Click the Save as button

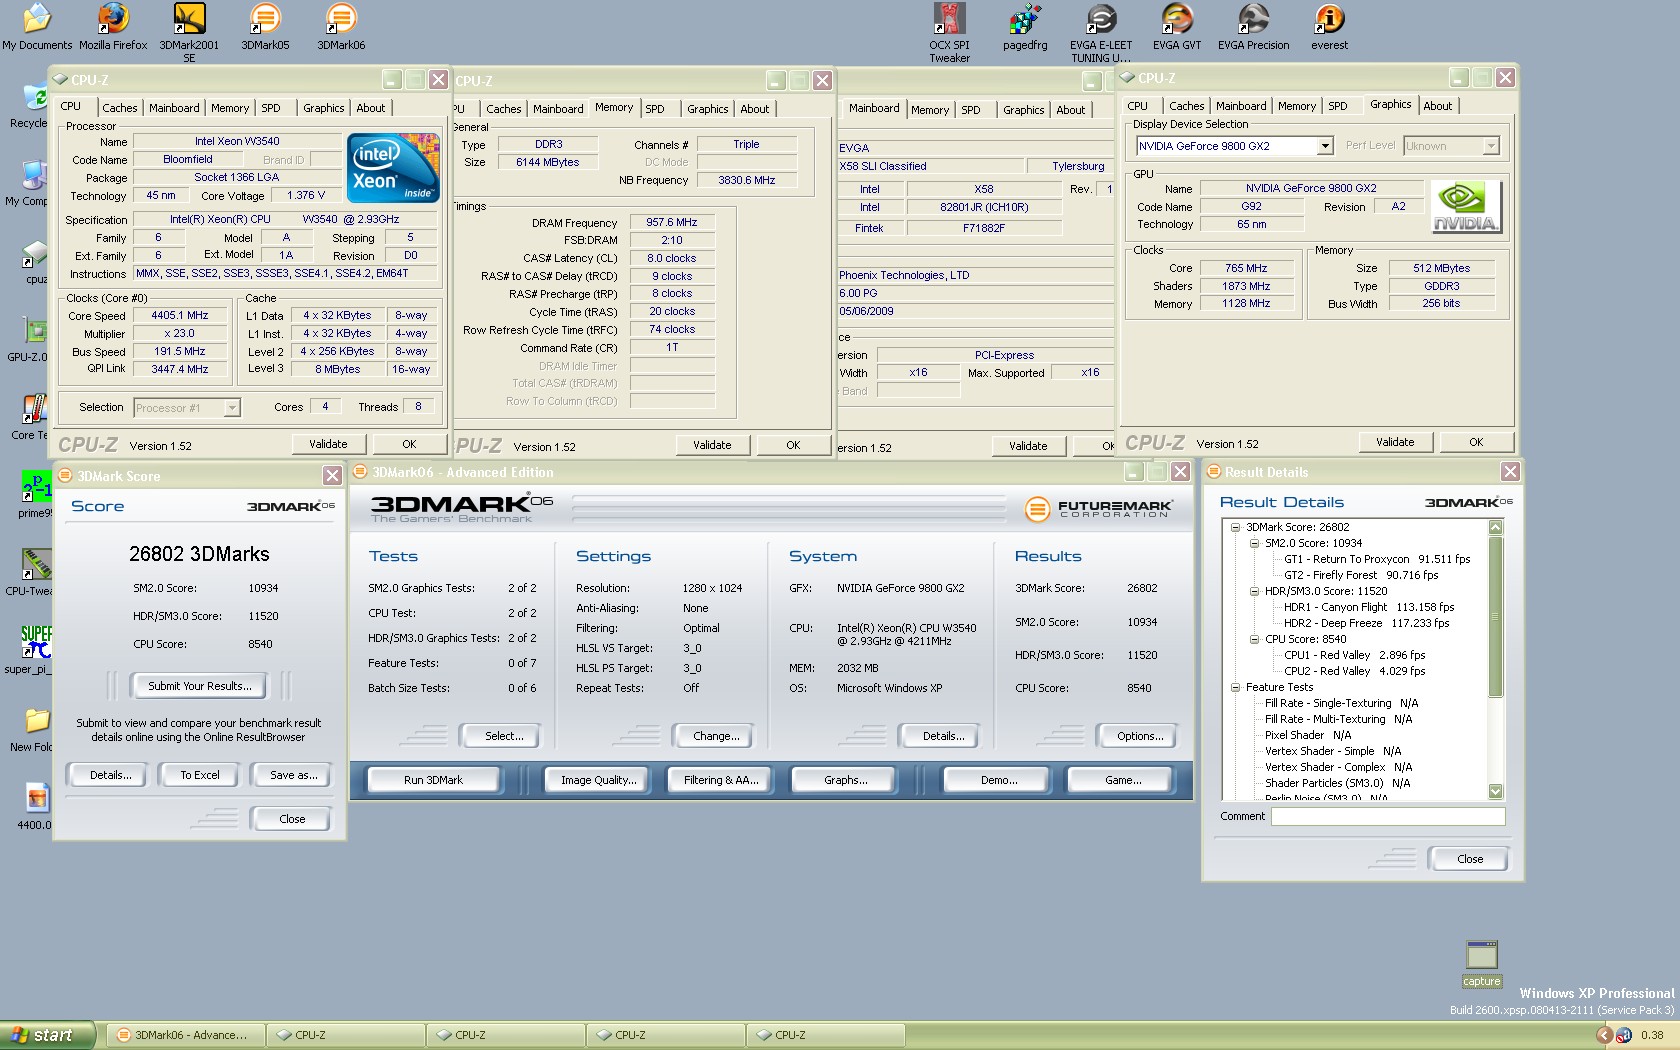click(x=293, y=775)
